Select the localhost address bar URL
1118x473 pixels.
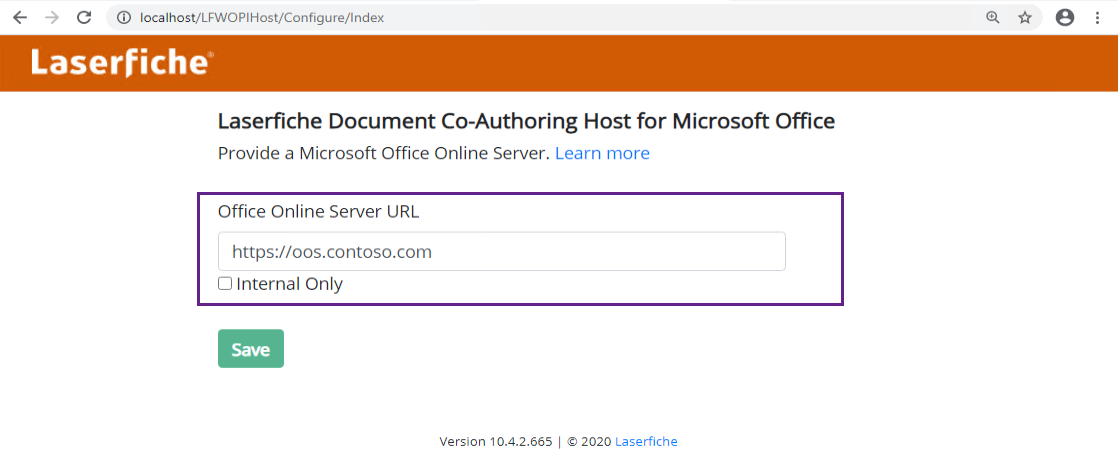point(262,18)
